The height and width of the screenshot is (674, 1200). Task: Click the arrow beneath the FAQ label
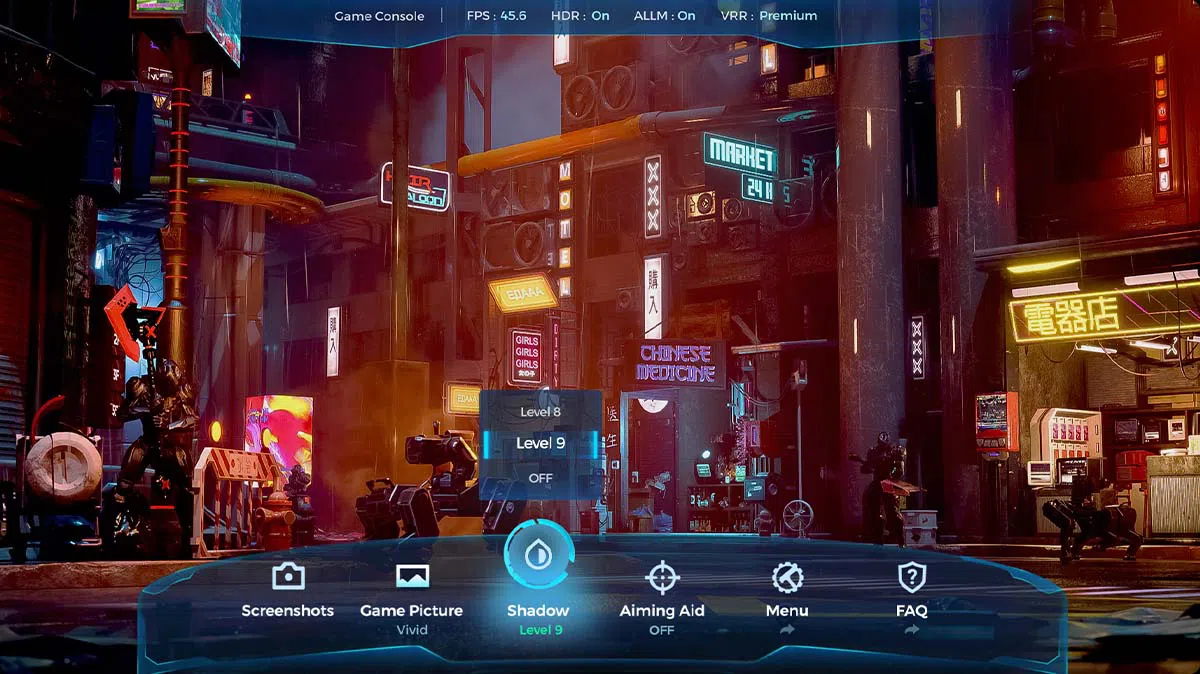coord(911,630)
